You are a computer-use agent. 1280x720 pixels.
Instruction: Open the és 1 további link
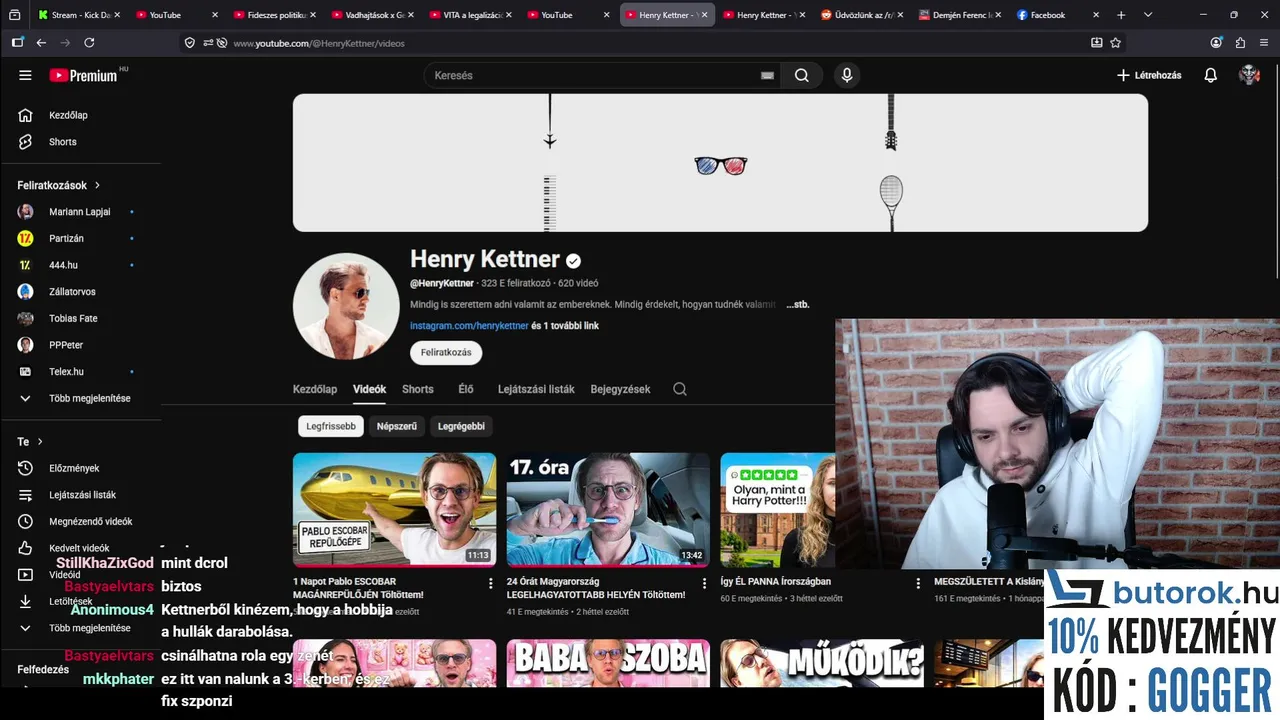click(x=565, y=326)
